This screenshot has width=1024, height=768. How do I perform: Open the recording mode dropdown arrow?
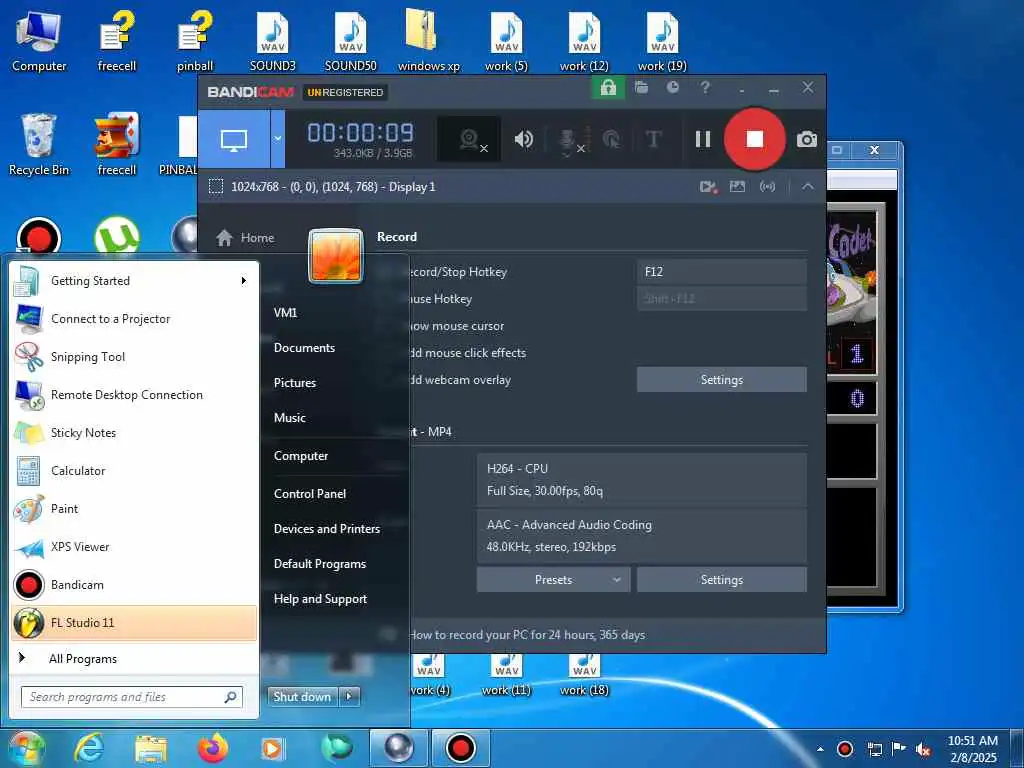coord(278,139)
